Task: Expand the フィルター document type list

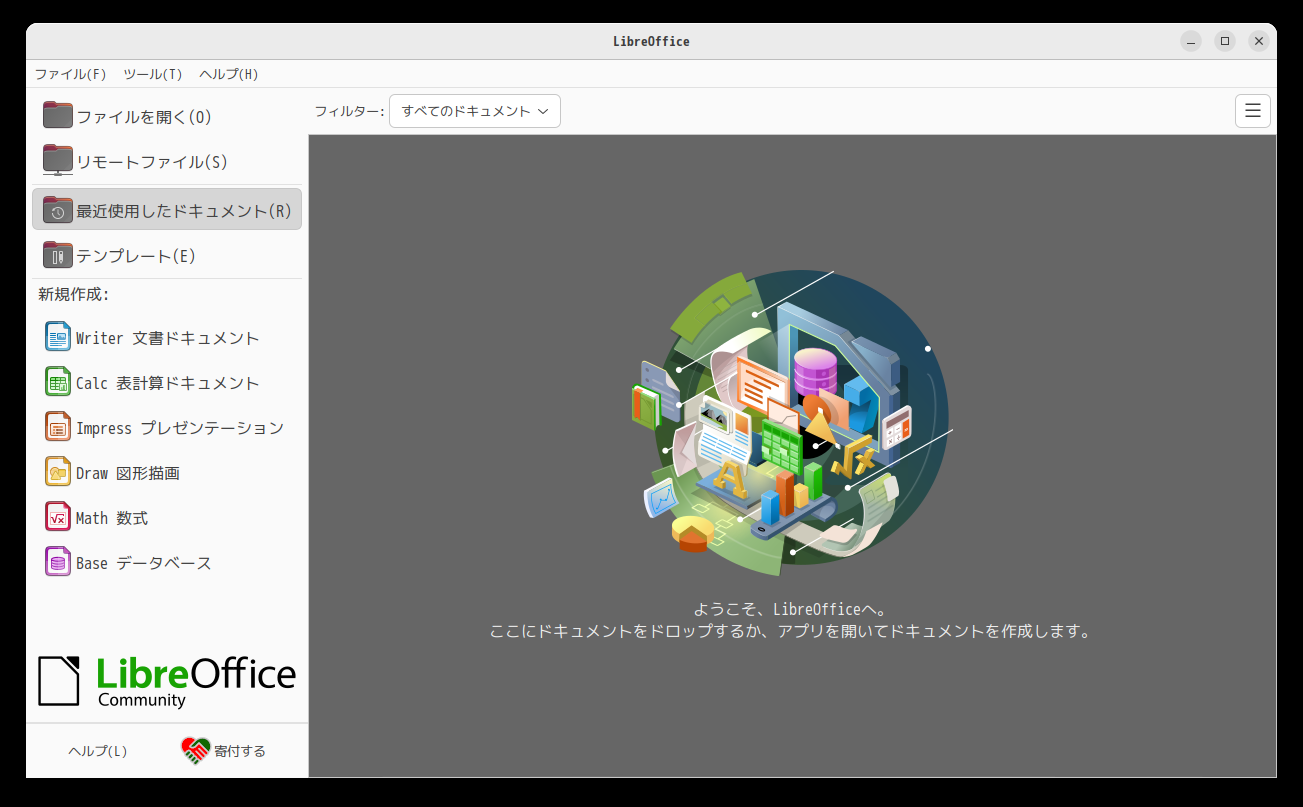Action: (x=474, y=111)
